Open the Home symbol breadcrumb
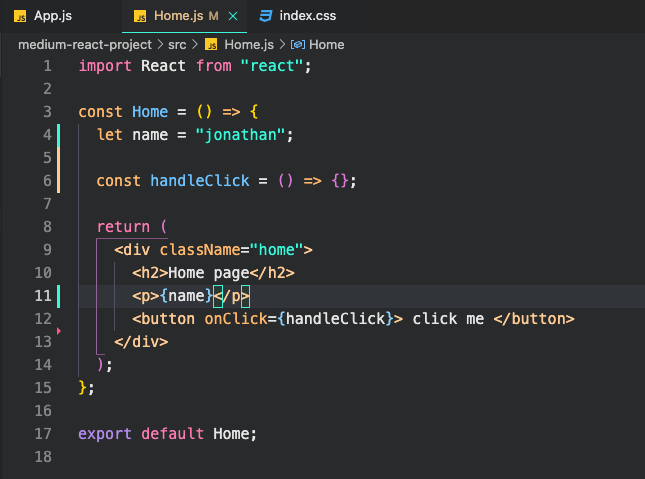645x479 pixels. coord(327,44)
